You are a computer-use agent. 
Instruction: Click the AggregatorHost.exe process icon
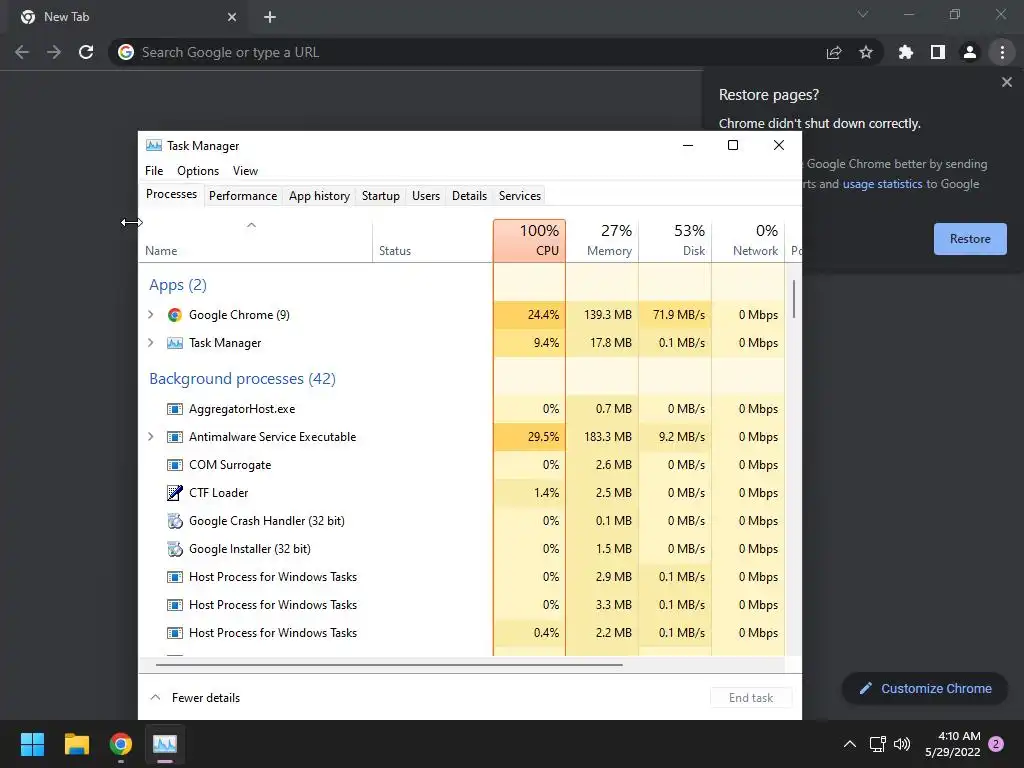pyautogui.click(x=174, y=409)
